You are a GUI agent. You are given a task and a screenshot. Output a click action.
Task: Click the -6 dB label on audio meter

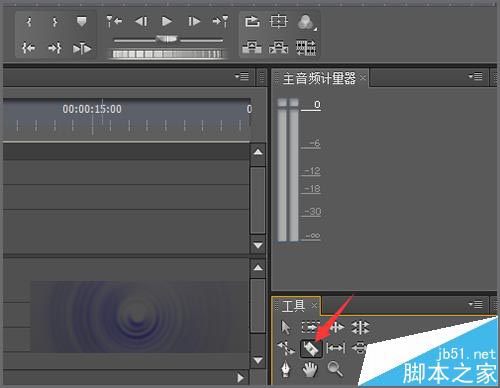[x=314, y=144]
